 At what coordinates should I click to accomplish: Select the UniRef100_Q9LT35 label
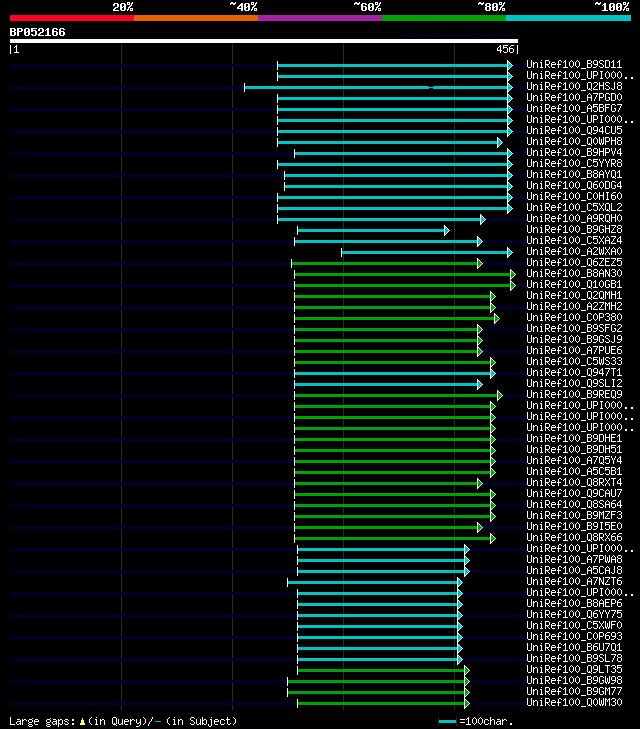[574, 669]
